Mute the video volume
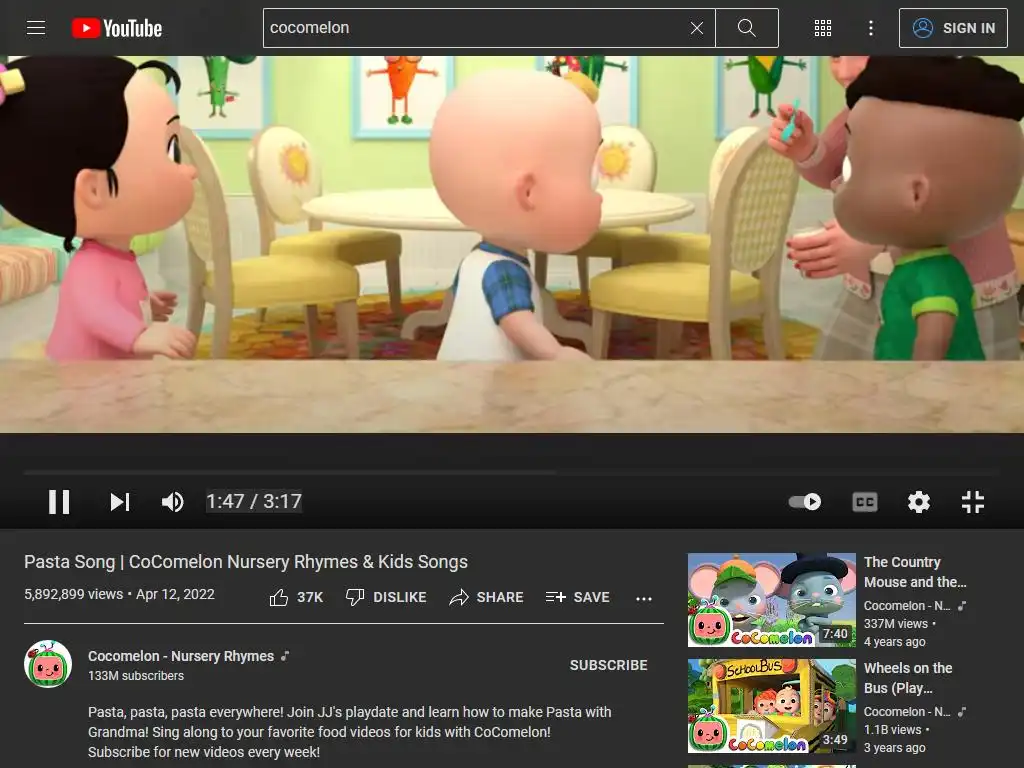Viewport: 1024px width, 768px height. 172,502
